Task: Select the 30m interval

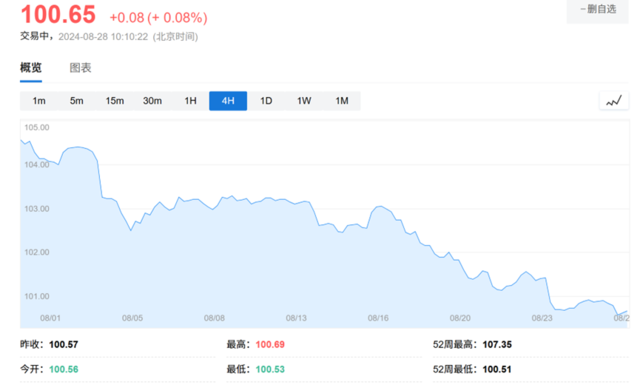Action: click(152, 101)
